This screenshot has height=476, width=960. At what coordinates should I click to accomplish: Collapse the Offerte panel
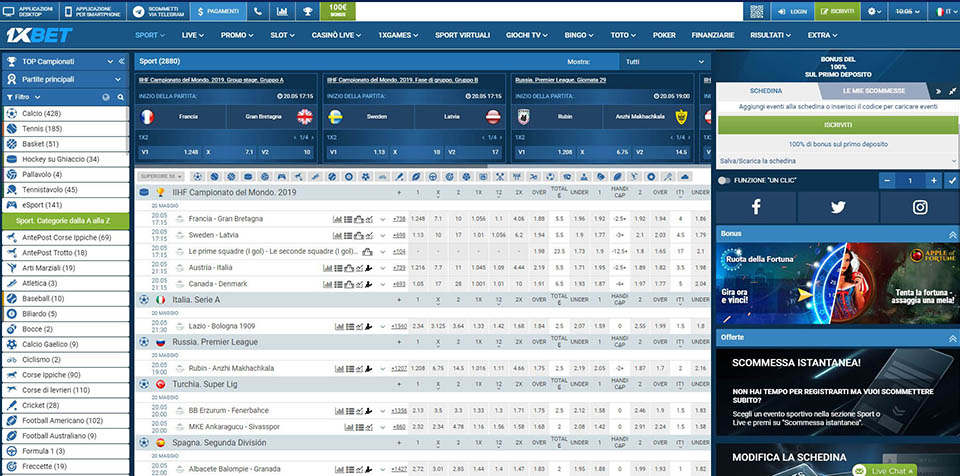952,338
